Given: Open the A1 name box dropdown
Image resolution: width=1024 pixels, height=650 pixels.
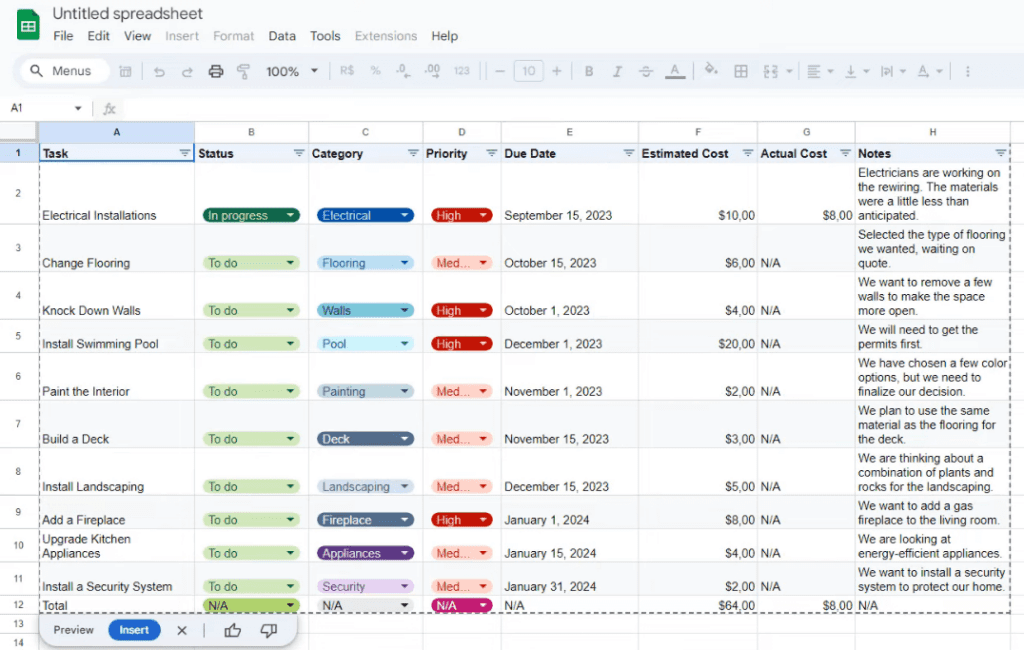Looking at the screenshot, I should (78, 108).
